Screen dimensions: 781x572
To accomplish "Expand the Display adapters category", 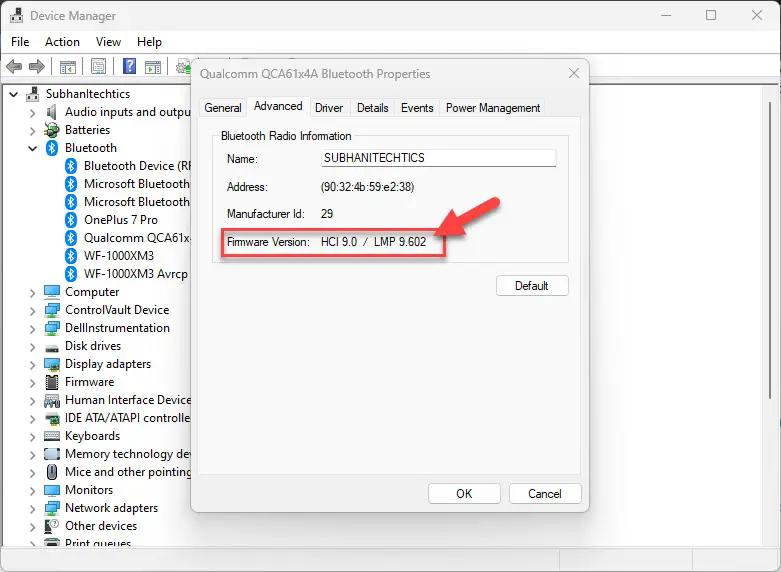I will point(33,365).
